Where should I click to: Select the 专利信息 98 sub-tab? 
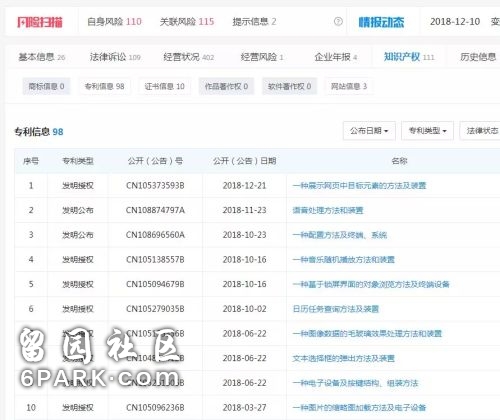(104, 86)
